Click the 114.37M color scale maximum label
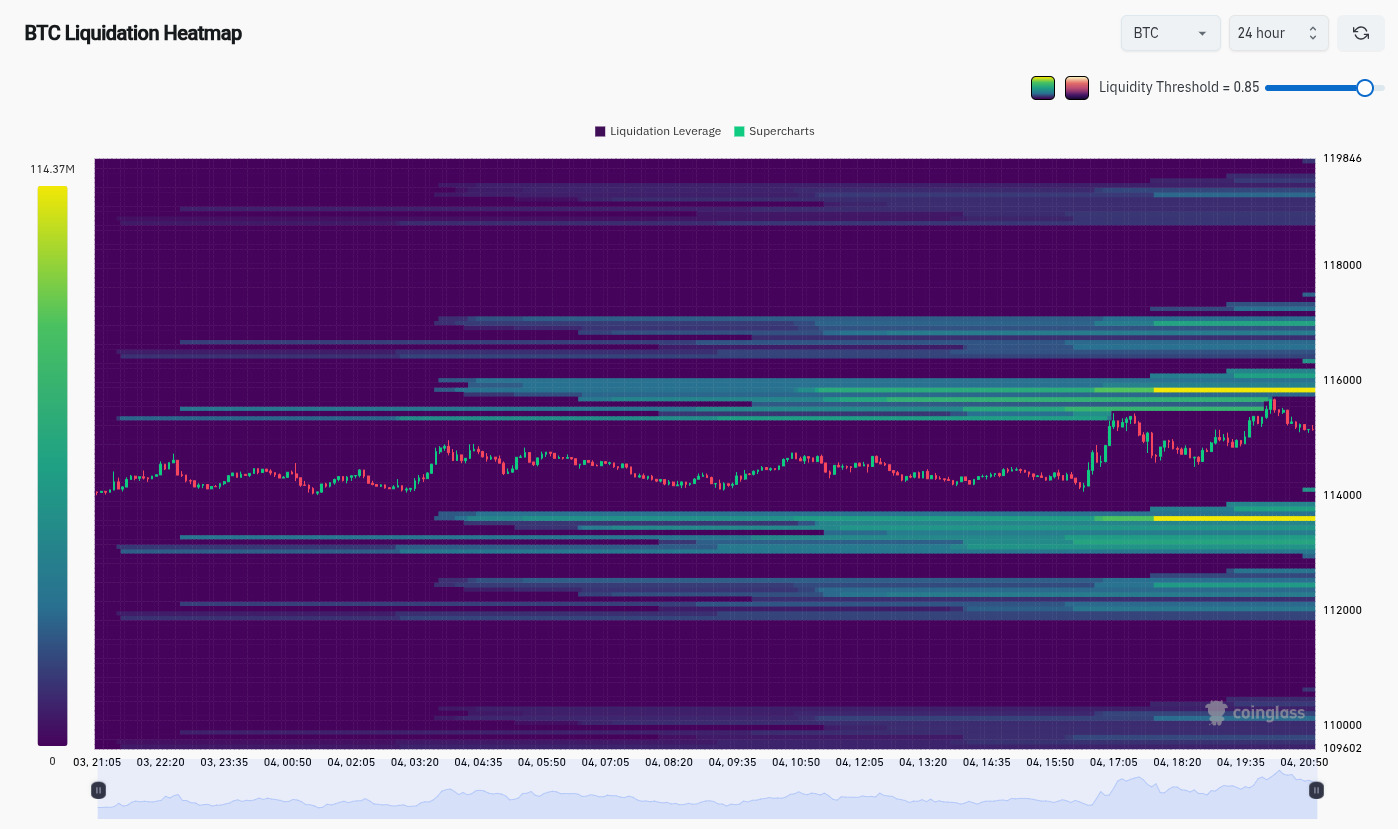Screen dimensions: 1398x829 pyautogui.click(x=52, y=168)
